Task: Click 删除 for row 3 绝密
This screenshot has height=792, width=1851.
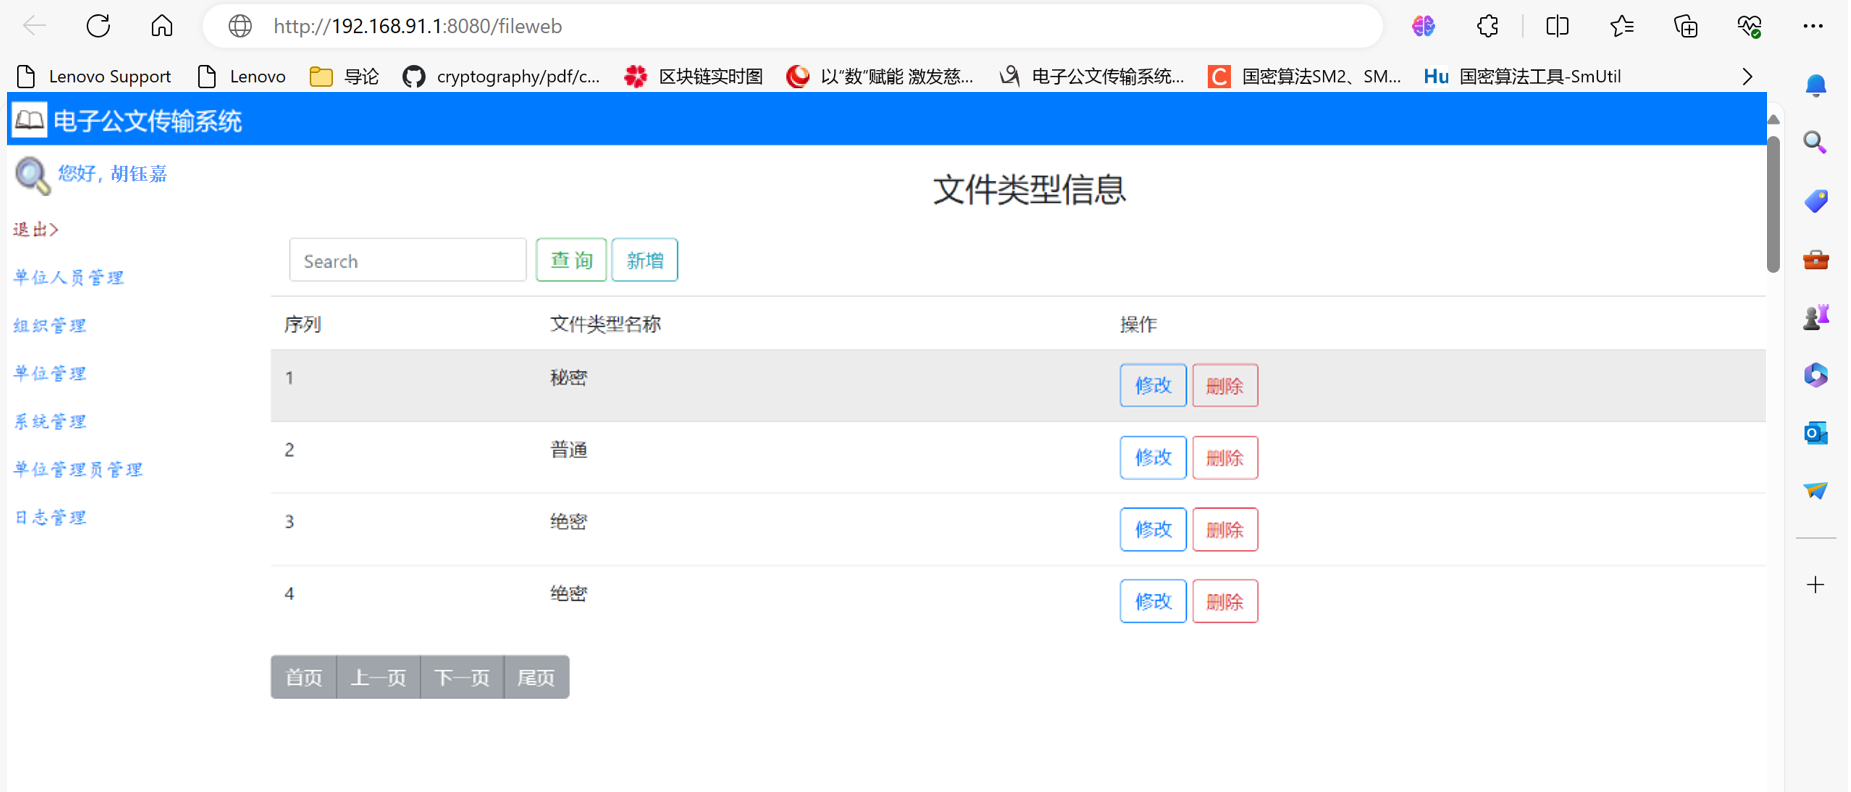Action: [x=1225, y=529]
